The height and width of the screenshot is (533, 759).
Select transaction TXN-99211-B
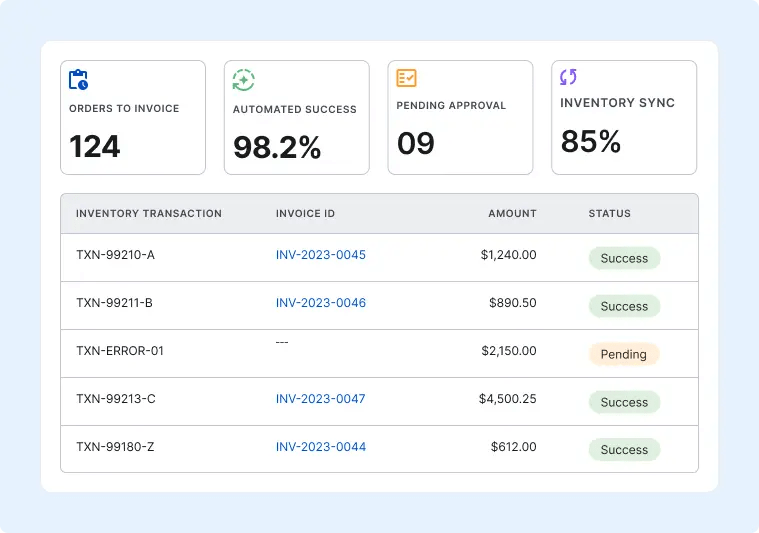(x=114, y=303)
